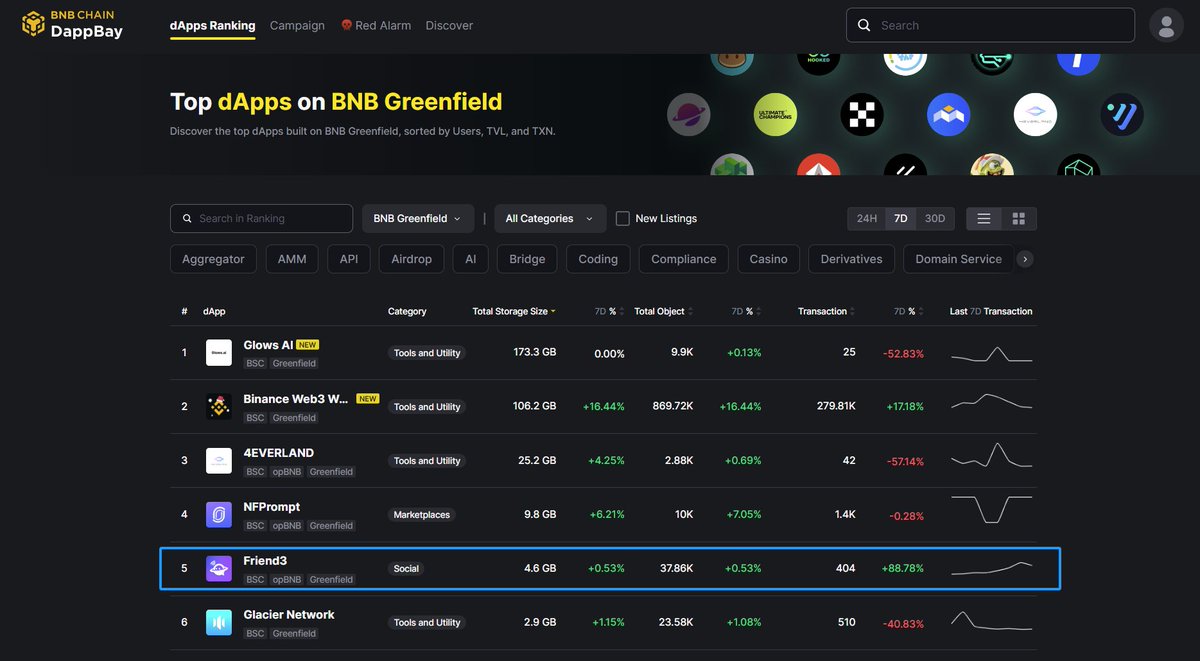Filter by Casino category
Image resolution: width=1200 pixels, height=661 pixels.
769,259
